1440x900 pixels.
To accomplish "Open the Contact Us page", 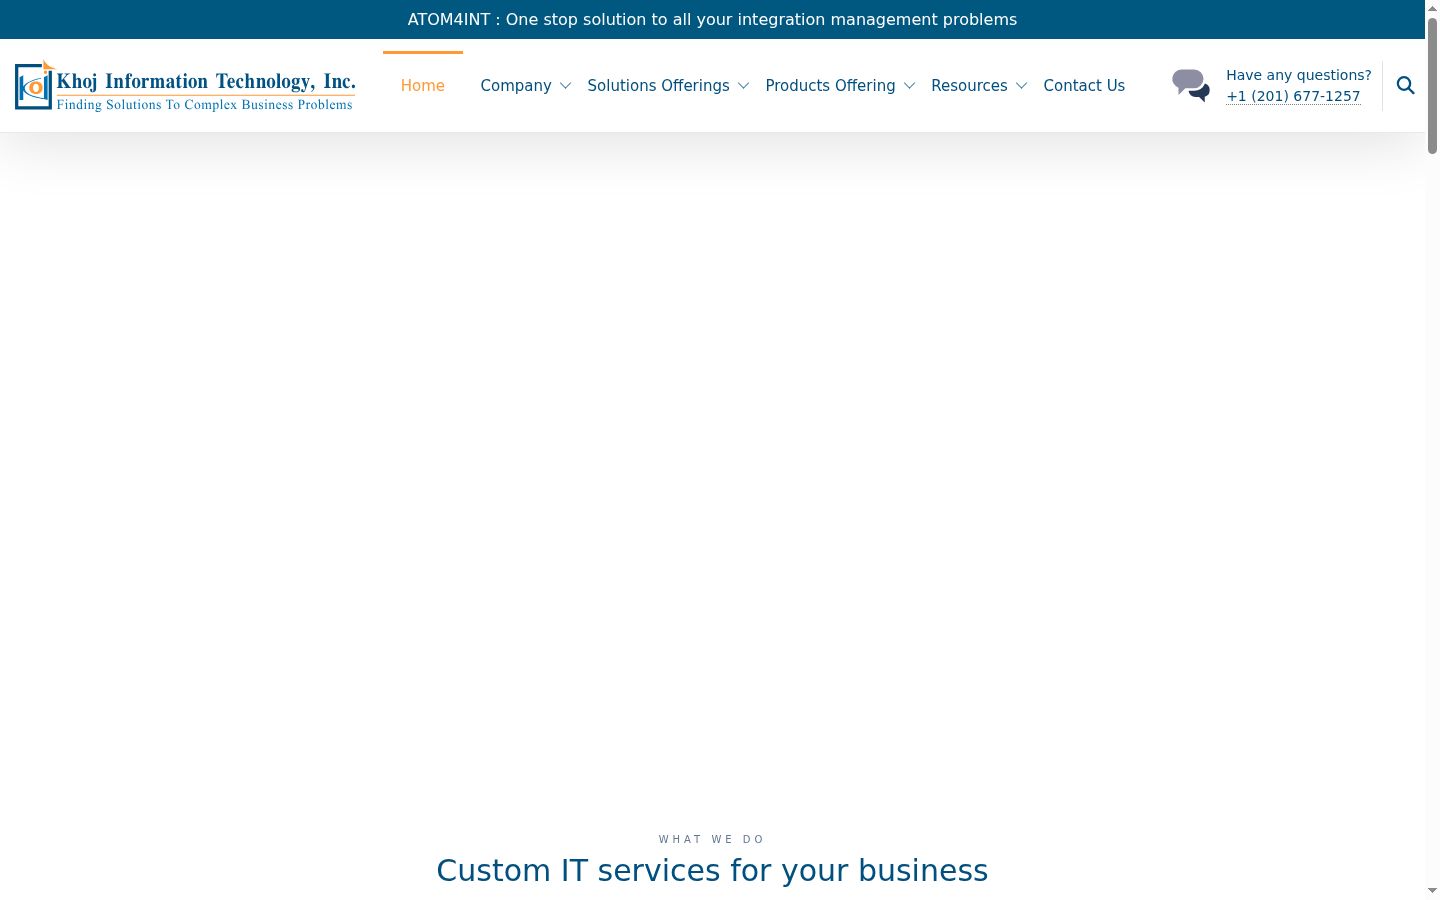I will point(1084,86).
